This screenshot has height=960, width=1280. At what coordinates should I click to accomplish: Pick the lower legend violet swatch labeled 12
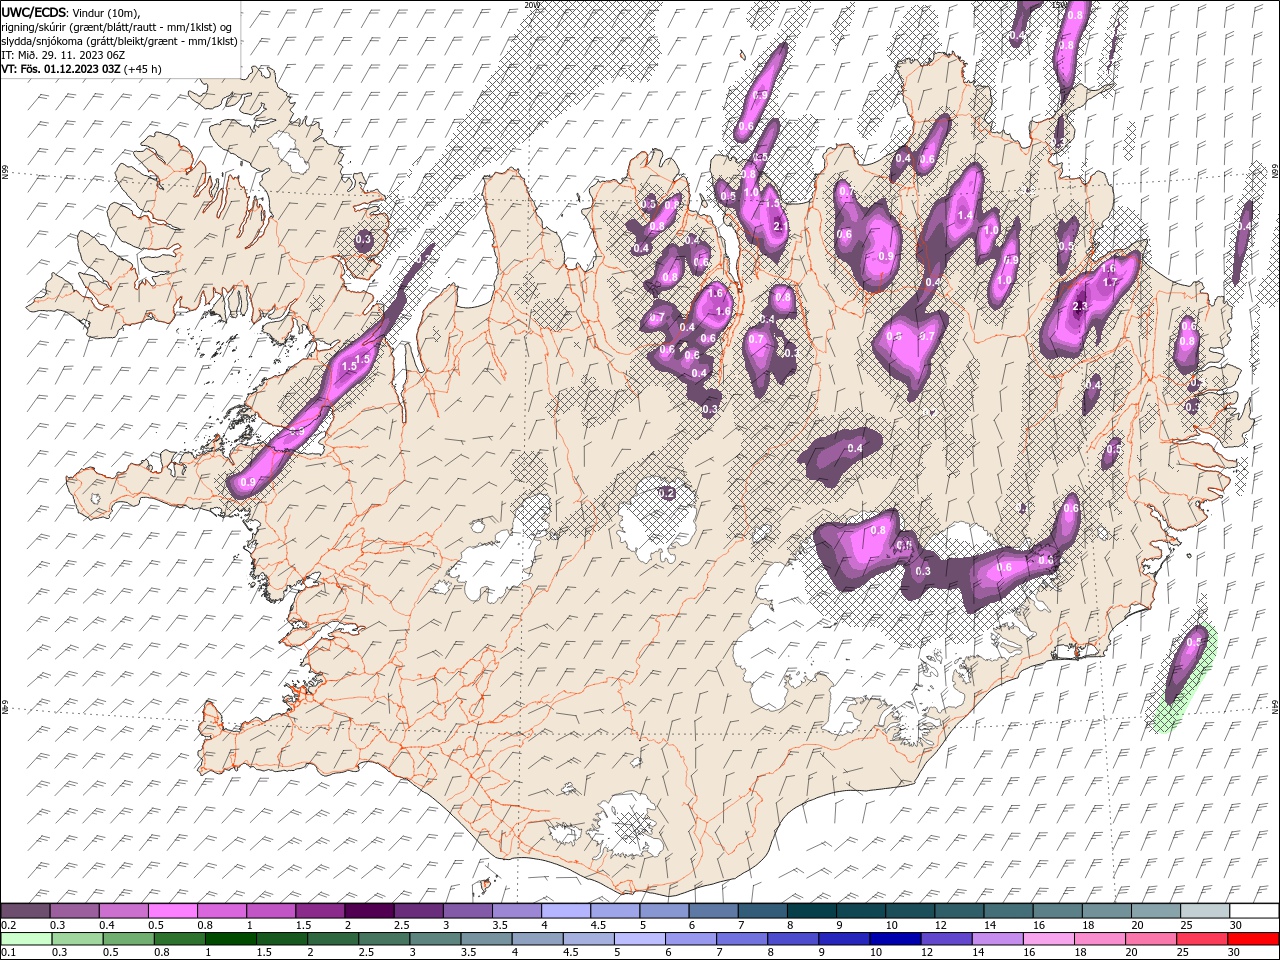(x=947, y=939)
